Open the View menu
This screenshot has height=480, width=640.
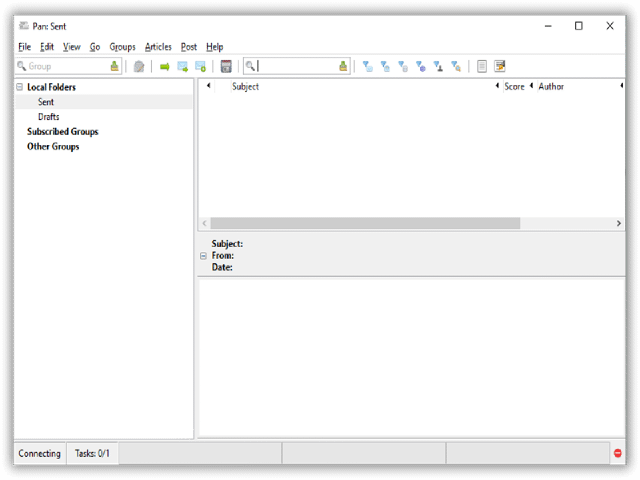point(71,47)
